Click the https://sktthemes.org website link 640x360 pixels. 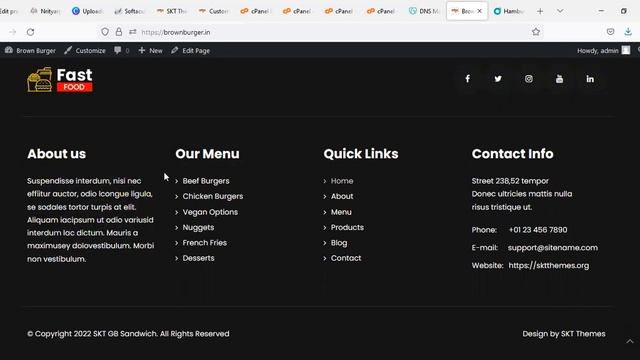click(x=549, y=265)
